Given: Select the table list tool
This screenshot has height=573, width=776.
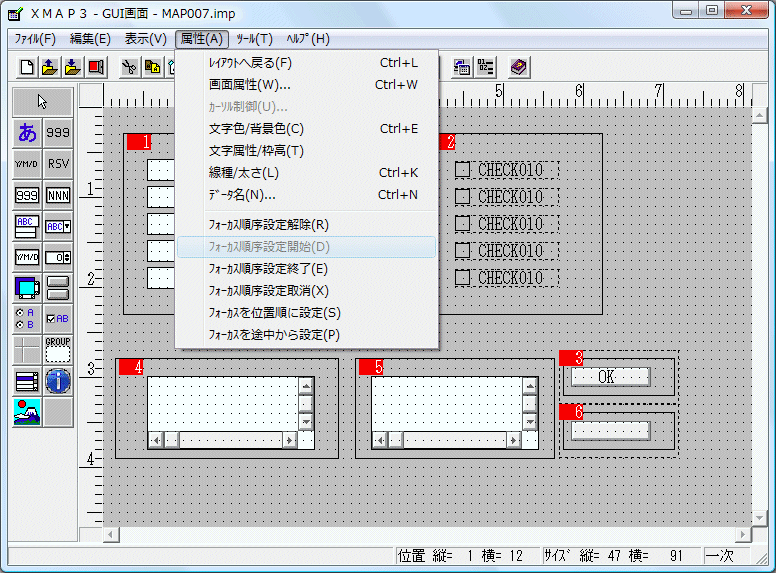Looking at the screenshot, I should click(x=27, y=382).
